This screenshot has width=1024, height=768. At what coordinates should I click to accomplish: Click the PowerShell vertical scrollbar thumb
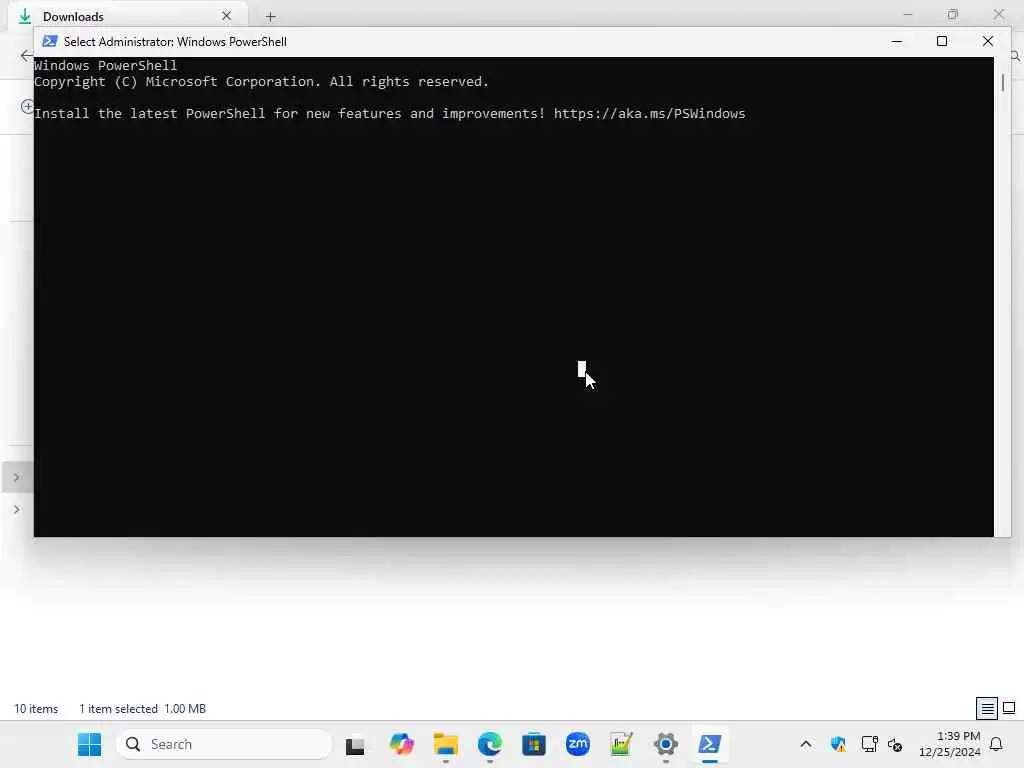[x=1002, y=83]
